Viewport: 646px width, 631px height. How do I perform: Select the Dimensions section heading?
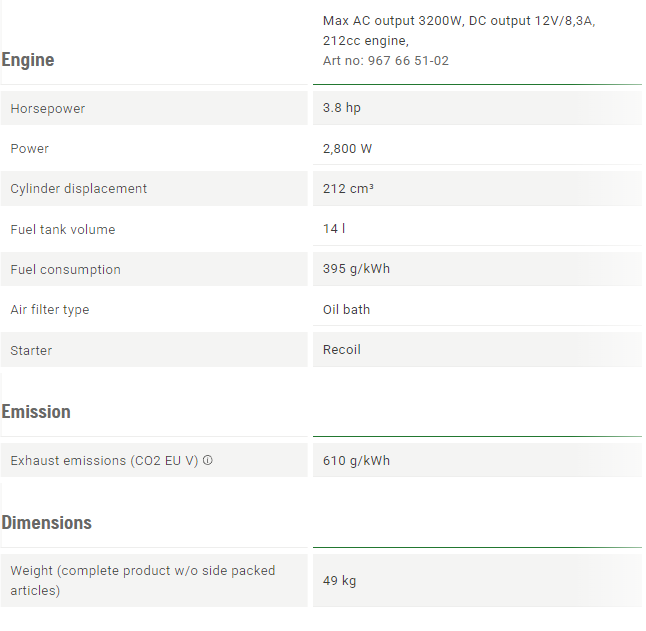coord(47,523)
